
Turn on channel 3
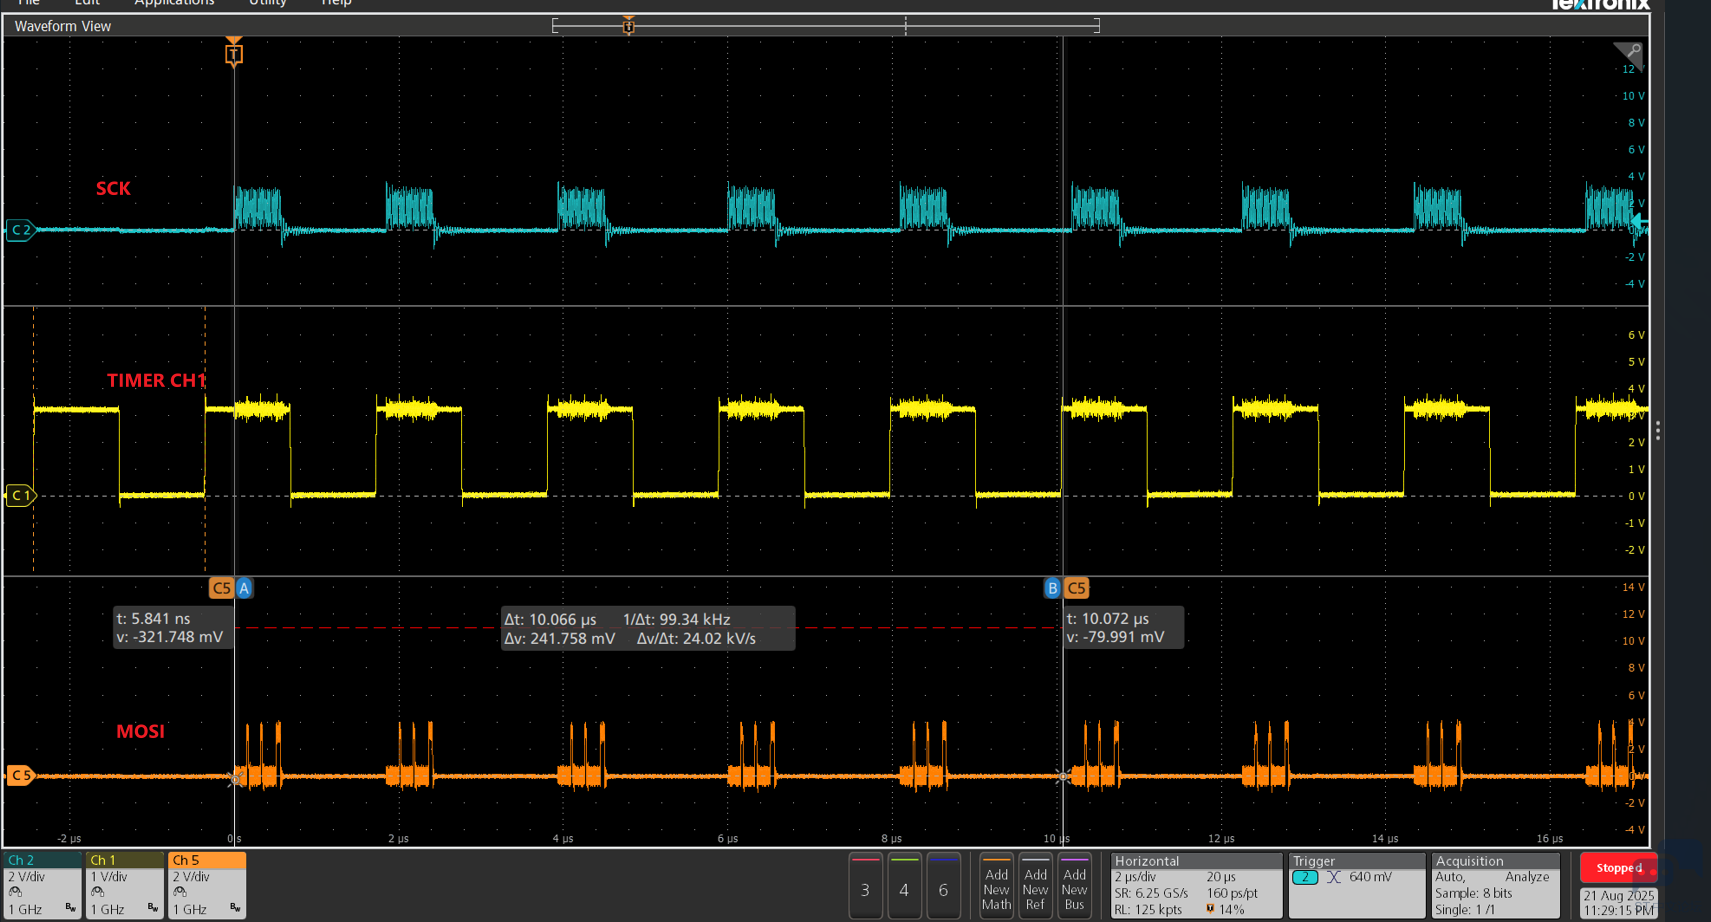tap(865, 886)
